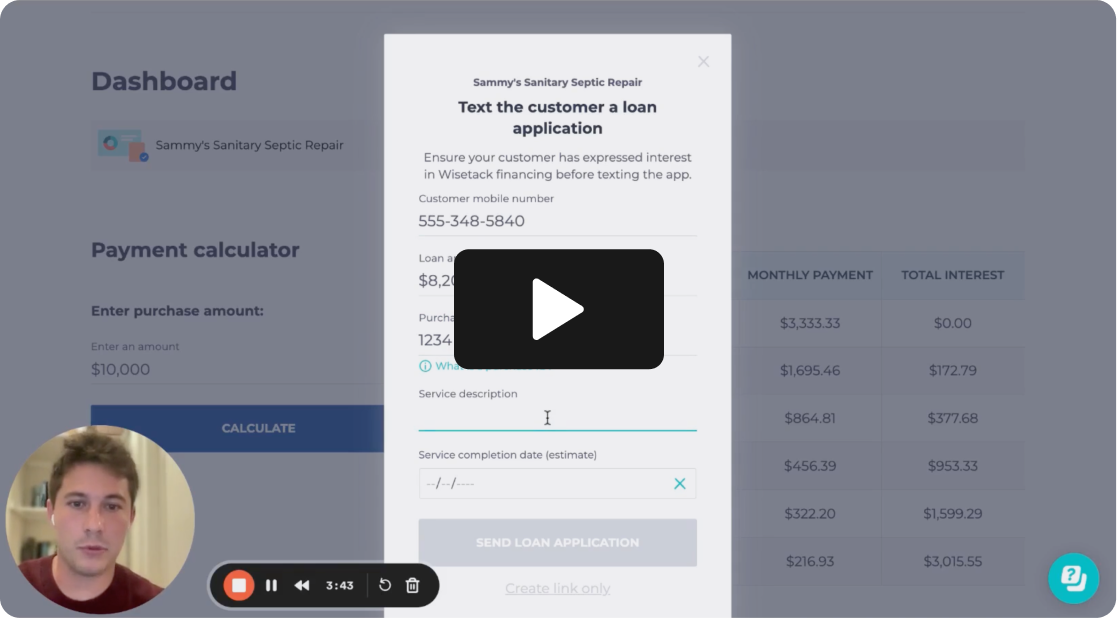Restart the recording with the circular arrow
The image size is (1117, 618).
click(385, 585)
